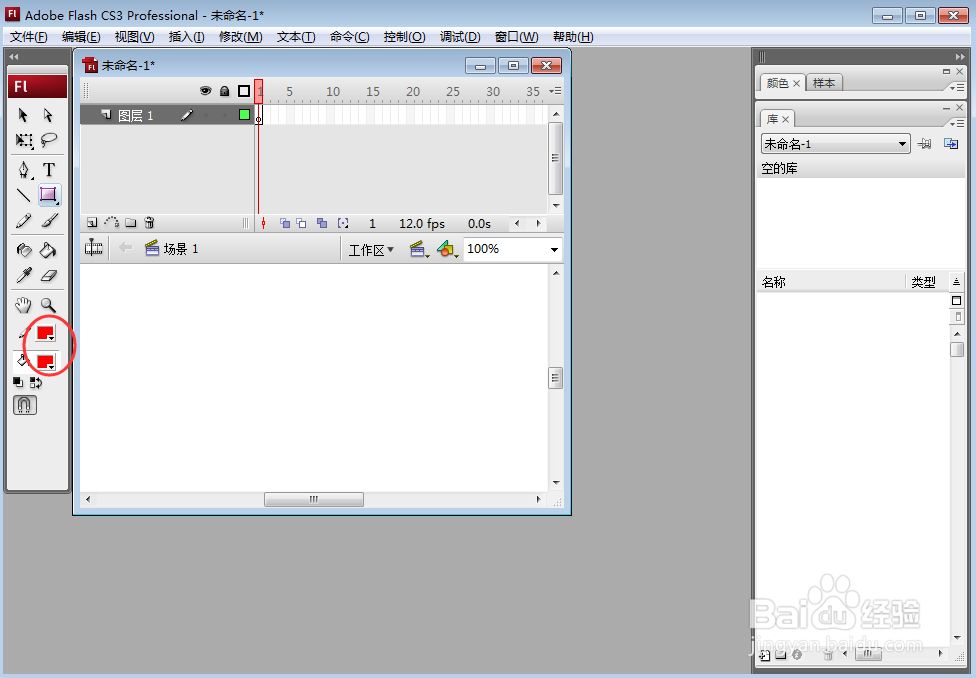Select the Eyedropper tool
The height and width of the screenshot is (678, 976).
24,275
